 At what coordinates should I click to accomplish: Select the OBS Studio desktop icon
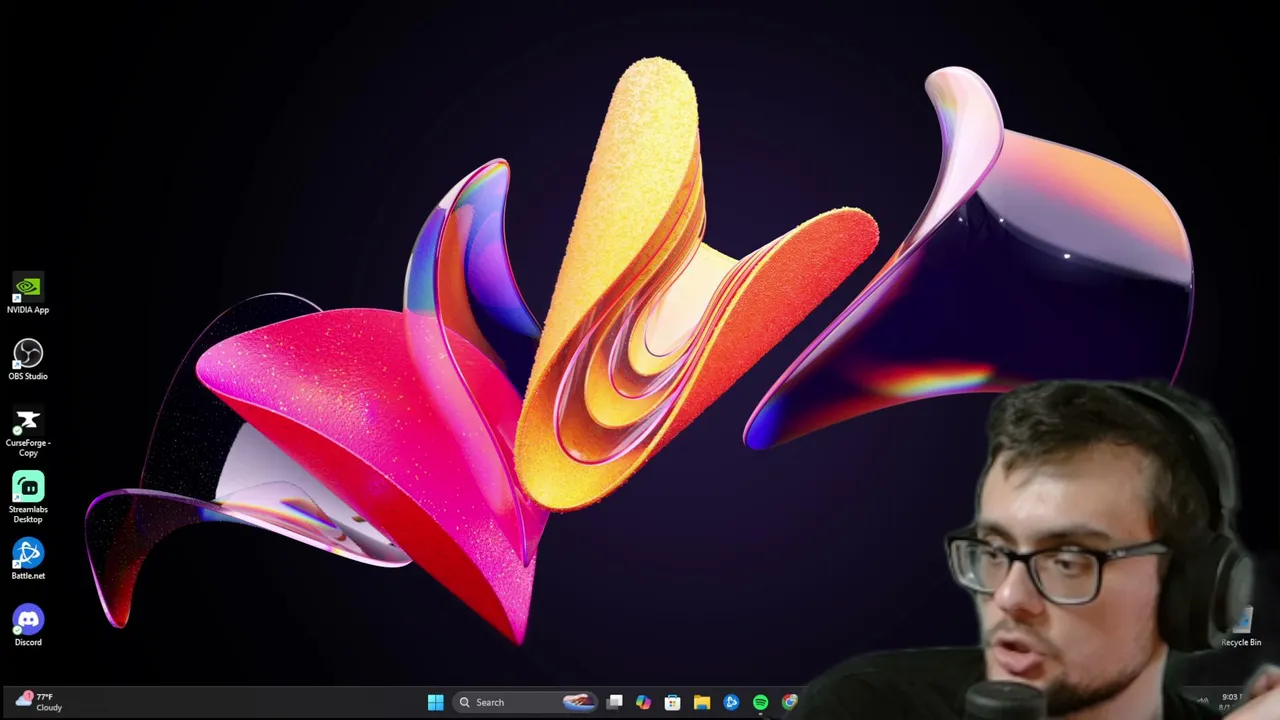[x=28, y=360]
